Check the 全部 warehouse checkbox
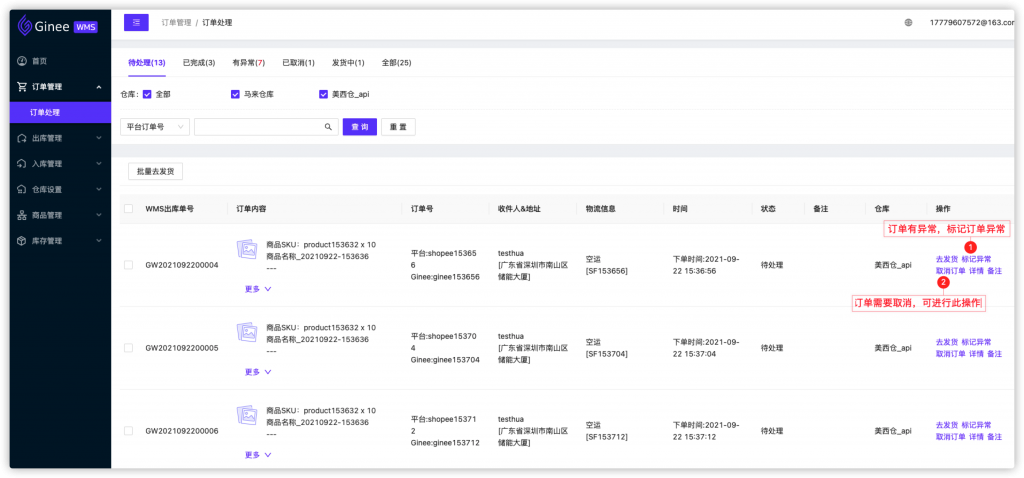The image size is (1024, 478). tap(147, 94)
